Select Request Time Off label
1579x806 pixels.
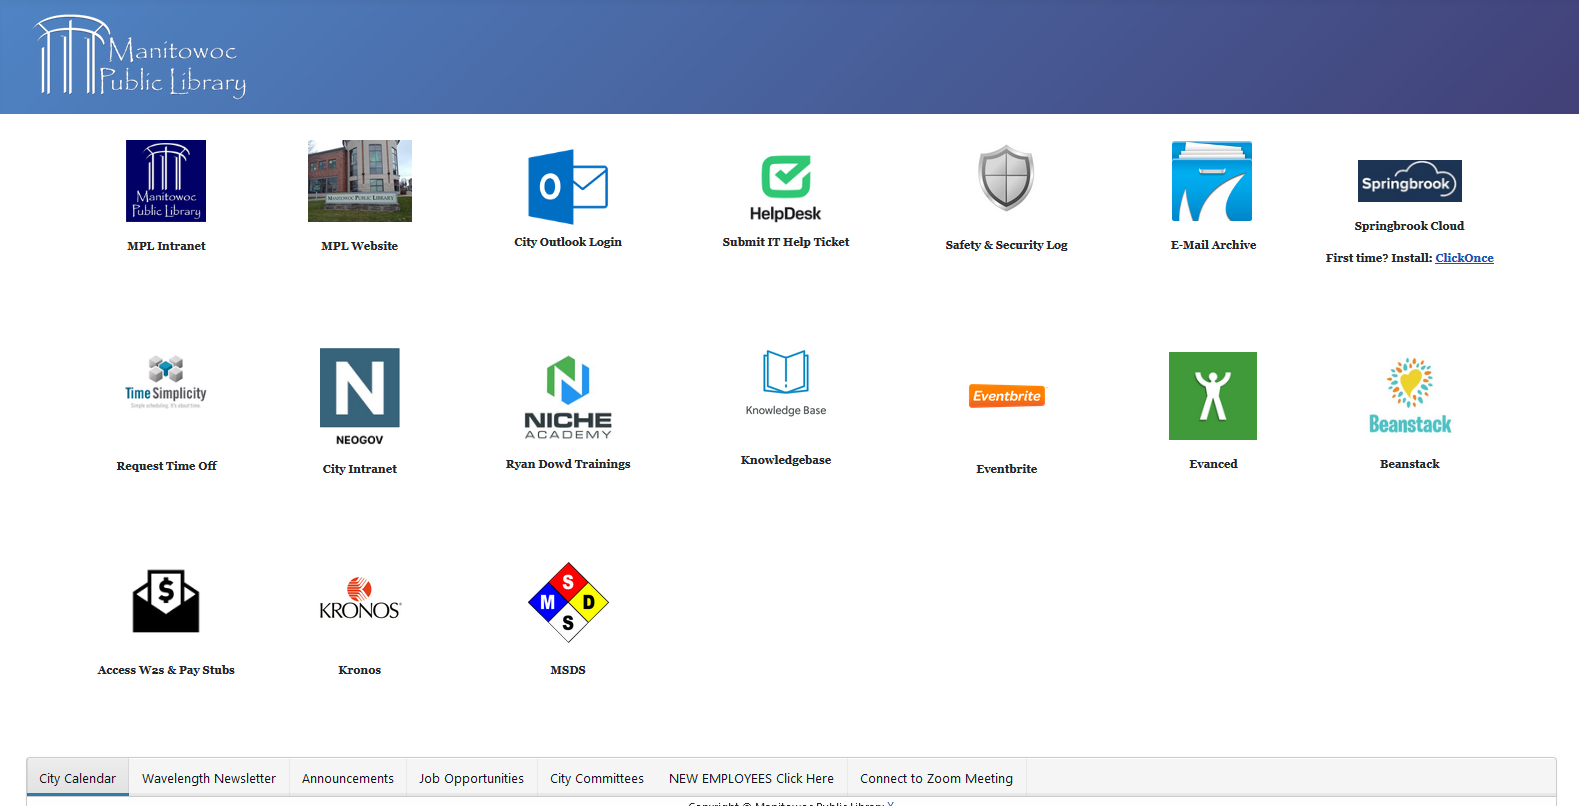[x=166, y=466]
